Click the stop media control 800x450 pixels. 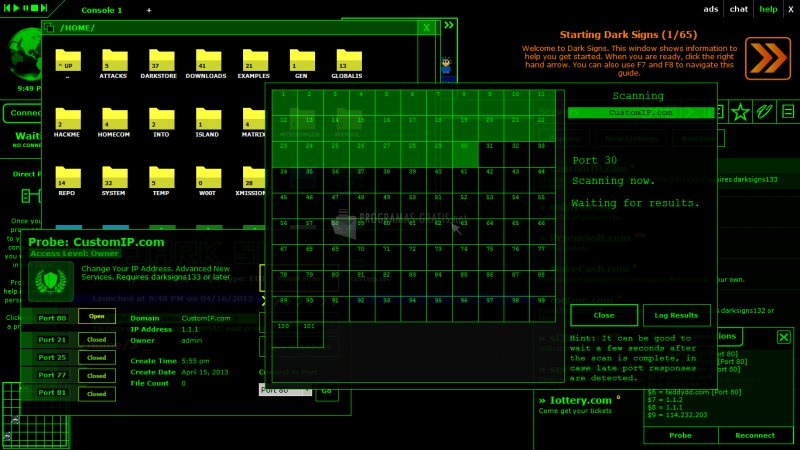[x=35, y=8]
